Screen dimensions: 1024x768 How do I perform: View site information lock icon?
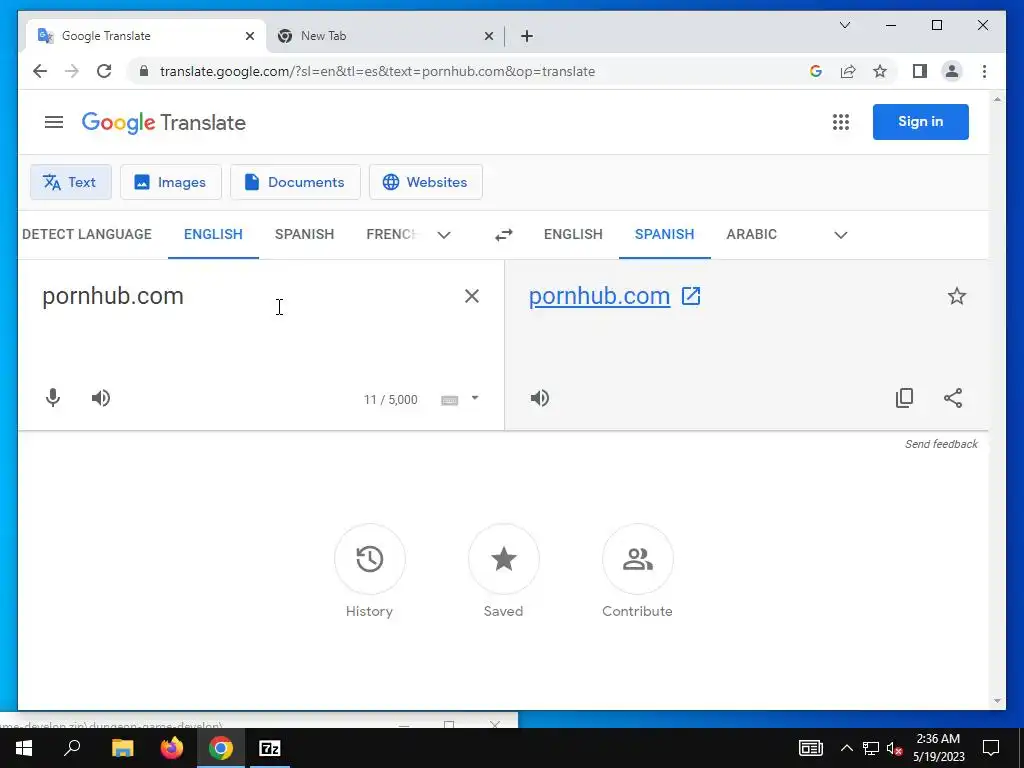[144, 71]
